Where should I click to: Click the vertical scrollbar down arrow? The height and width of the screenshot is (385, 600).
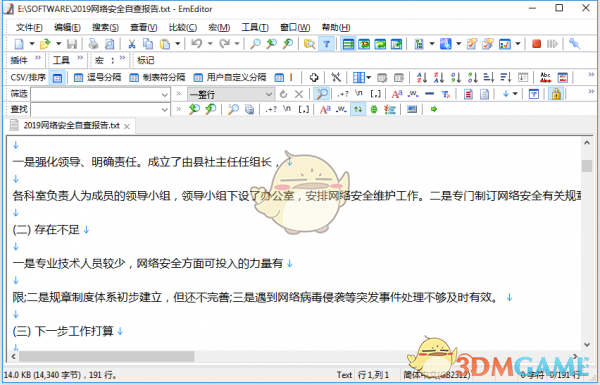587,344
